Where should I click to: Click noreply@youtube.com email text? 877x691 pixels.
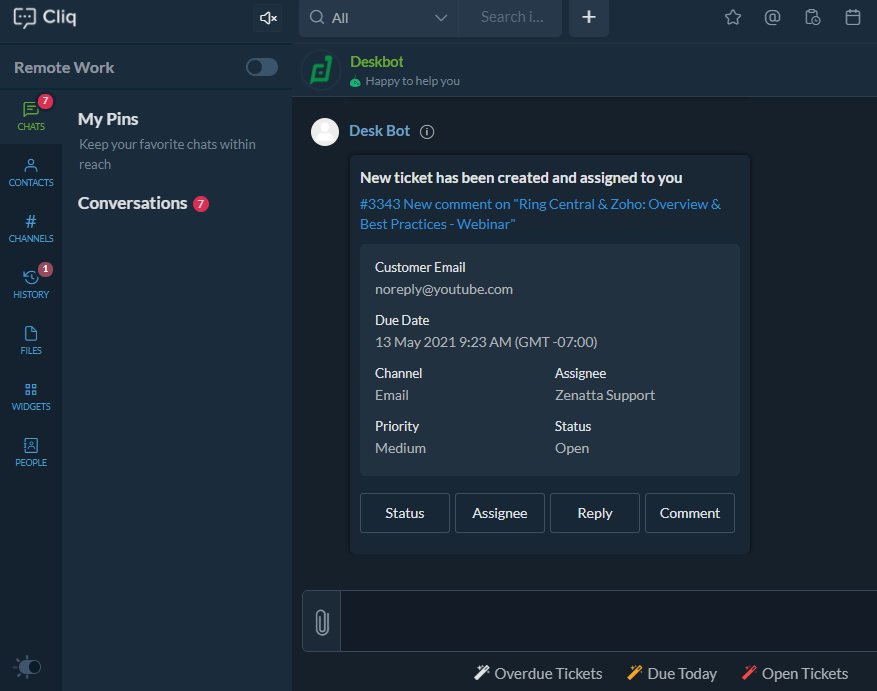coord(444,289)
